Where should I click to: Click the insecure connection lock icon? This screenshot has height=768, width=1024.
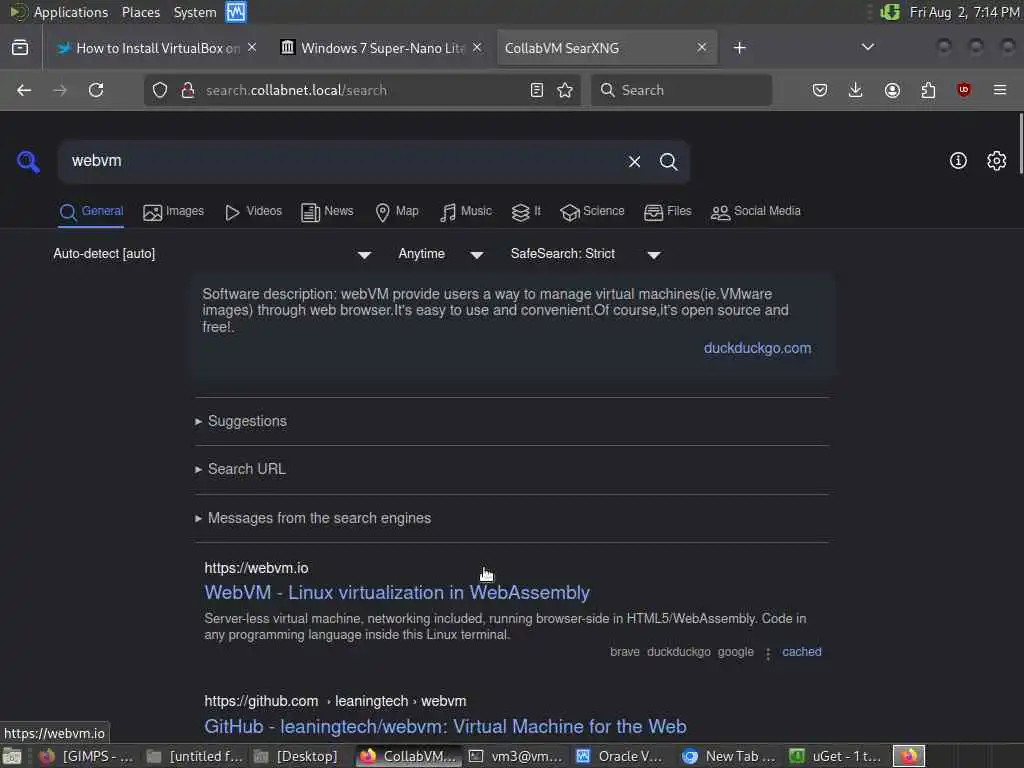pos(187,90)
